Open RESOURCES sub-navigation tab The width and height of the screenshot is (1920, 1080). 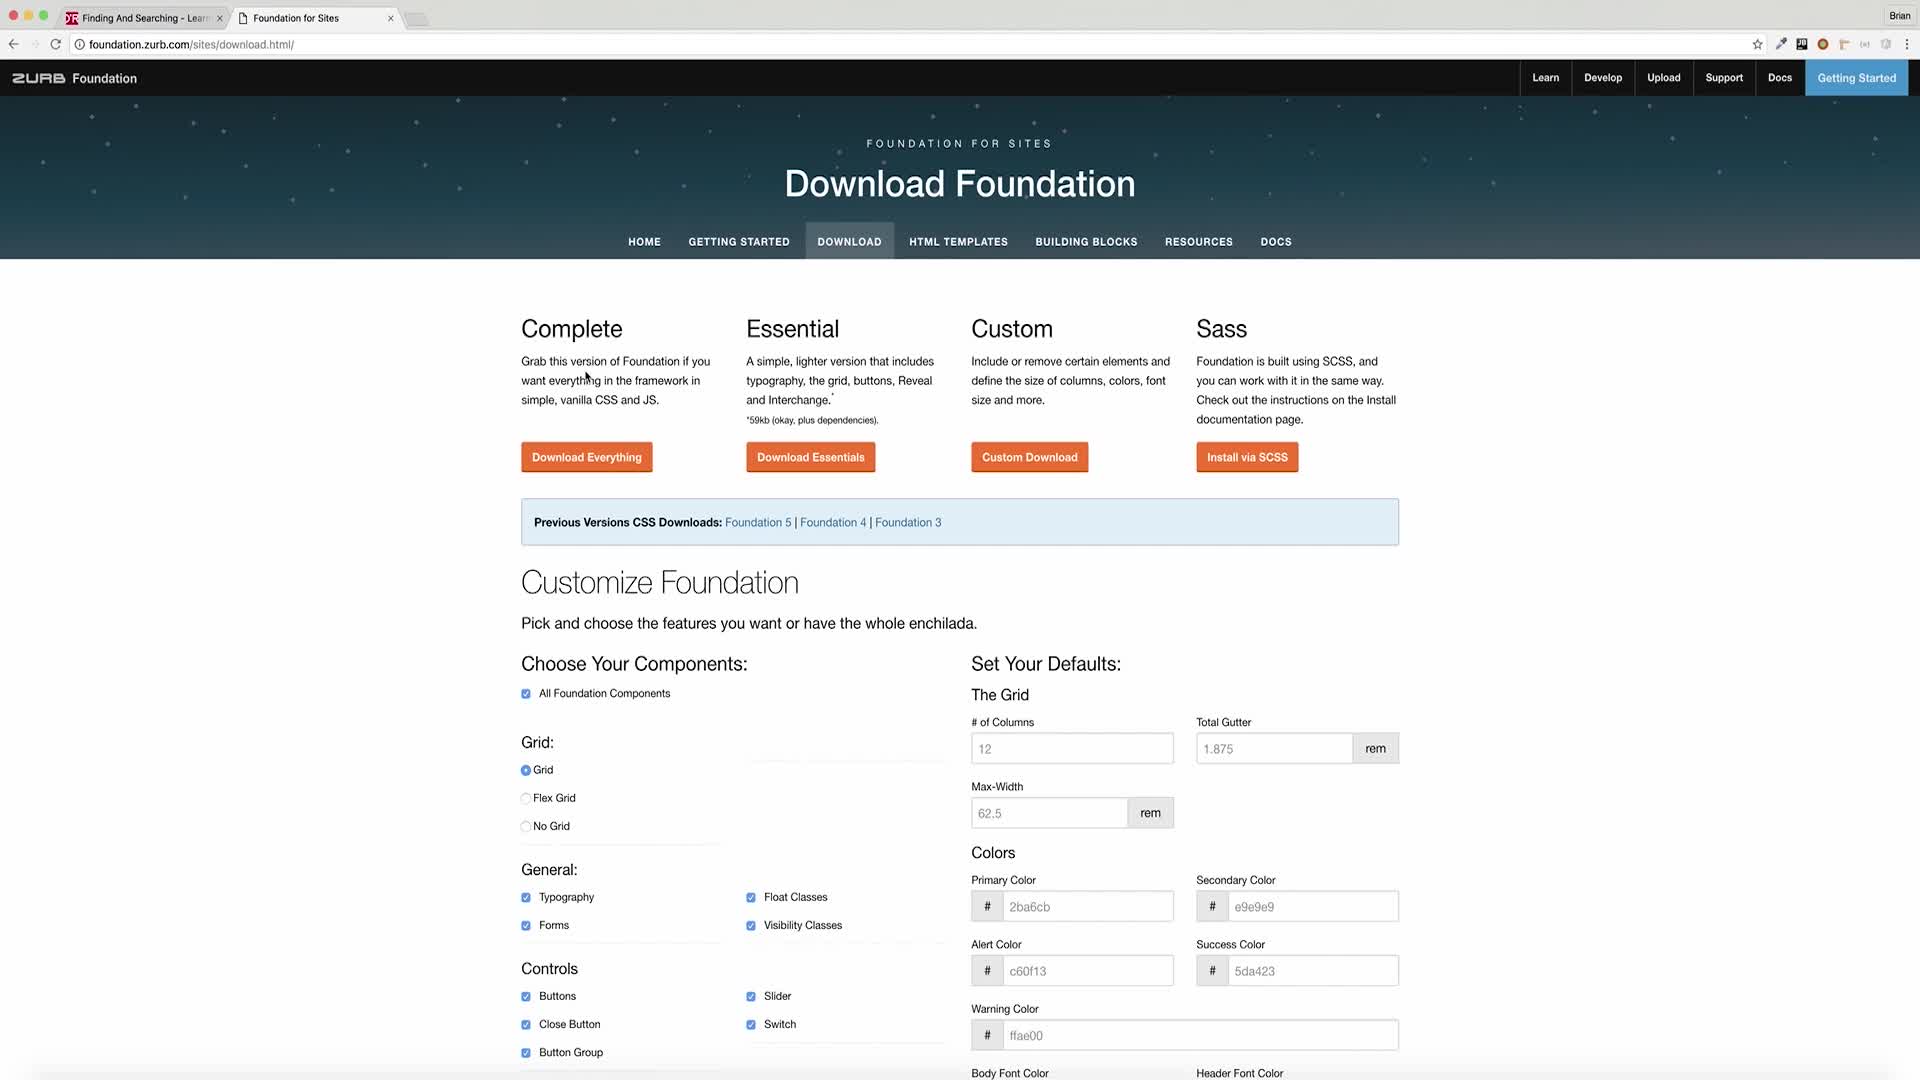pyautogui.click(x=1198, y=242)
